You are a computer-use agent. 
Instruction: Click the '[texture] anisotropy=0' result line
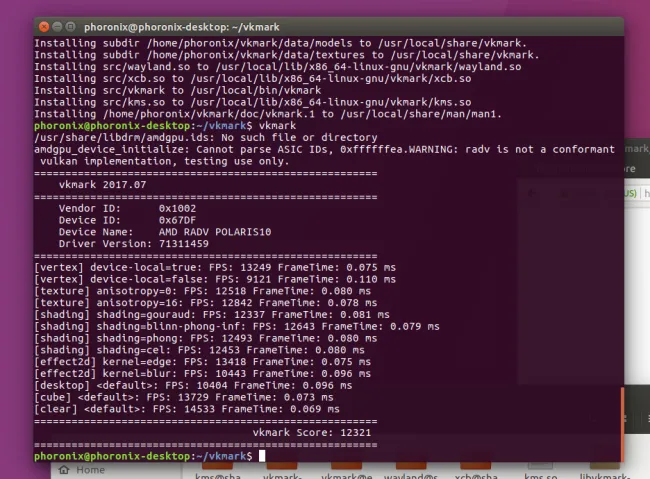point(202,291)
